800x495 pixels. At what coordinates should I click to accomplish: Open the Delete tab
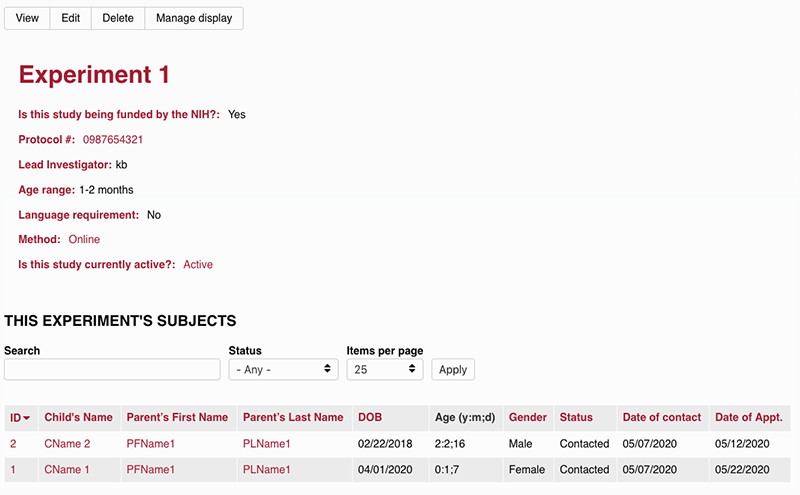point(117,18)
